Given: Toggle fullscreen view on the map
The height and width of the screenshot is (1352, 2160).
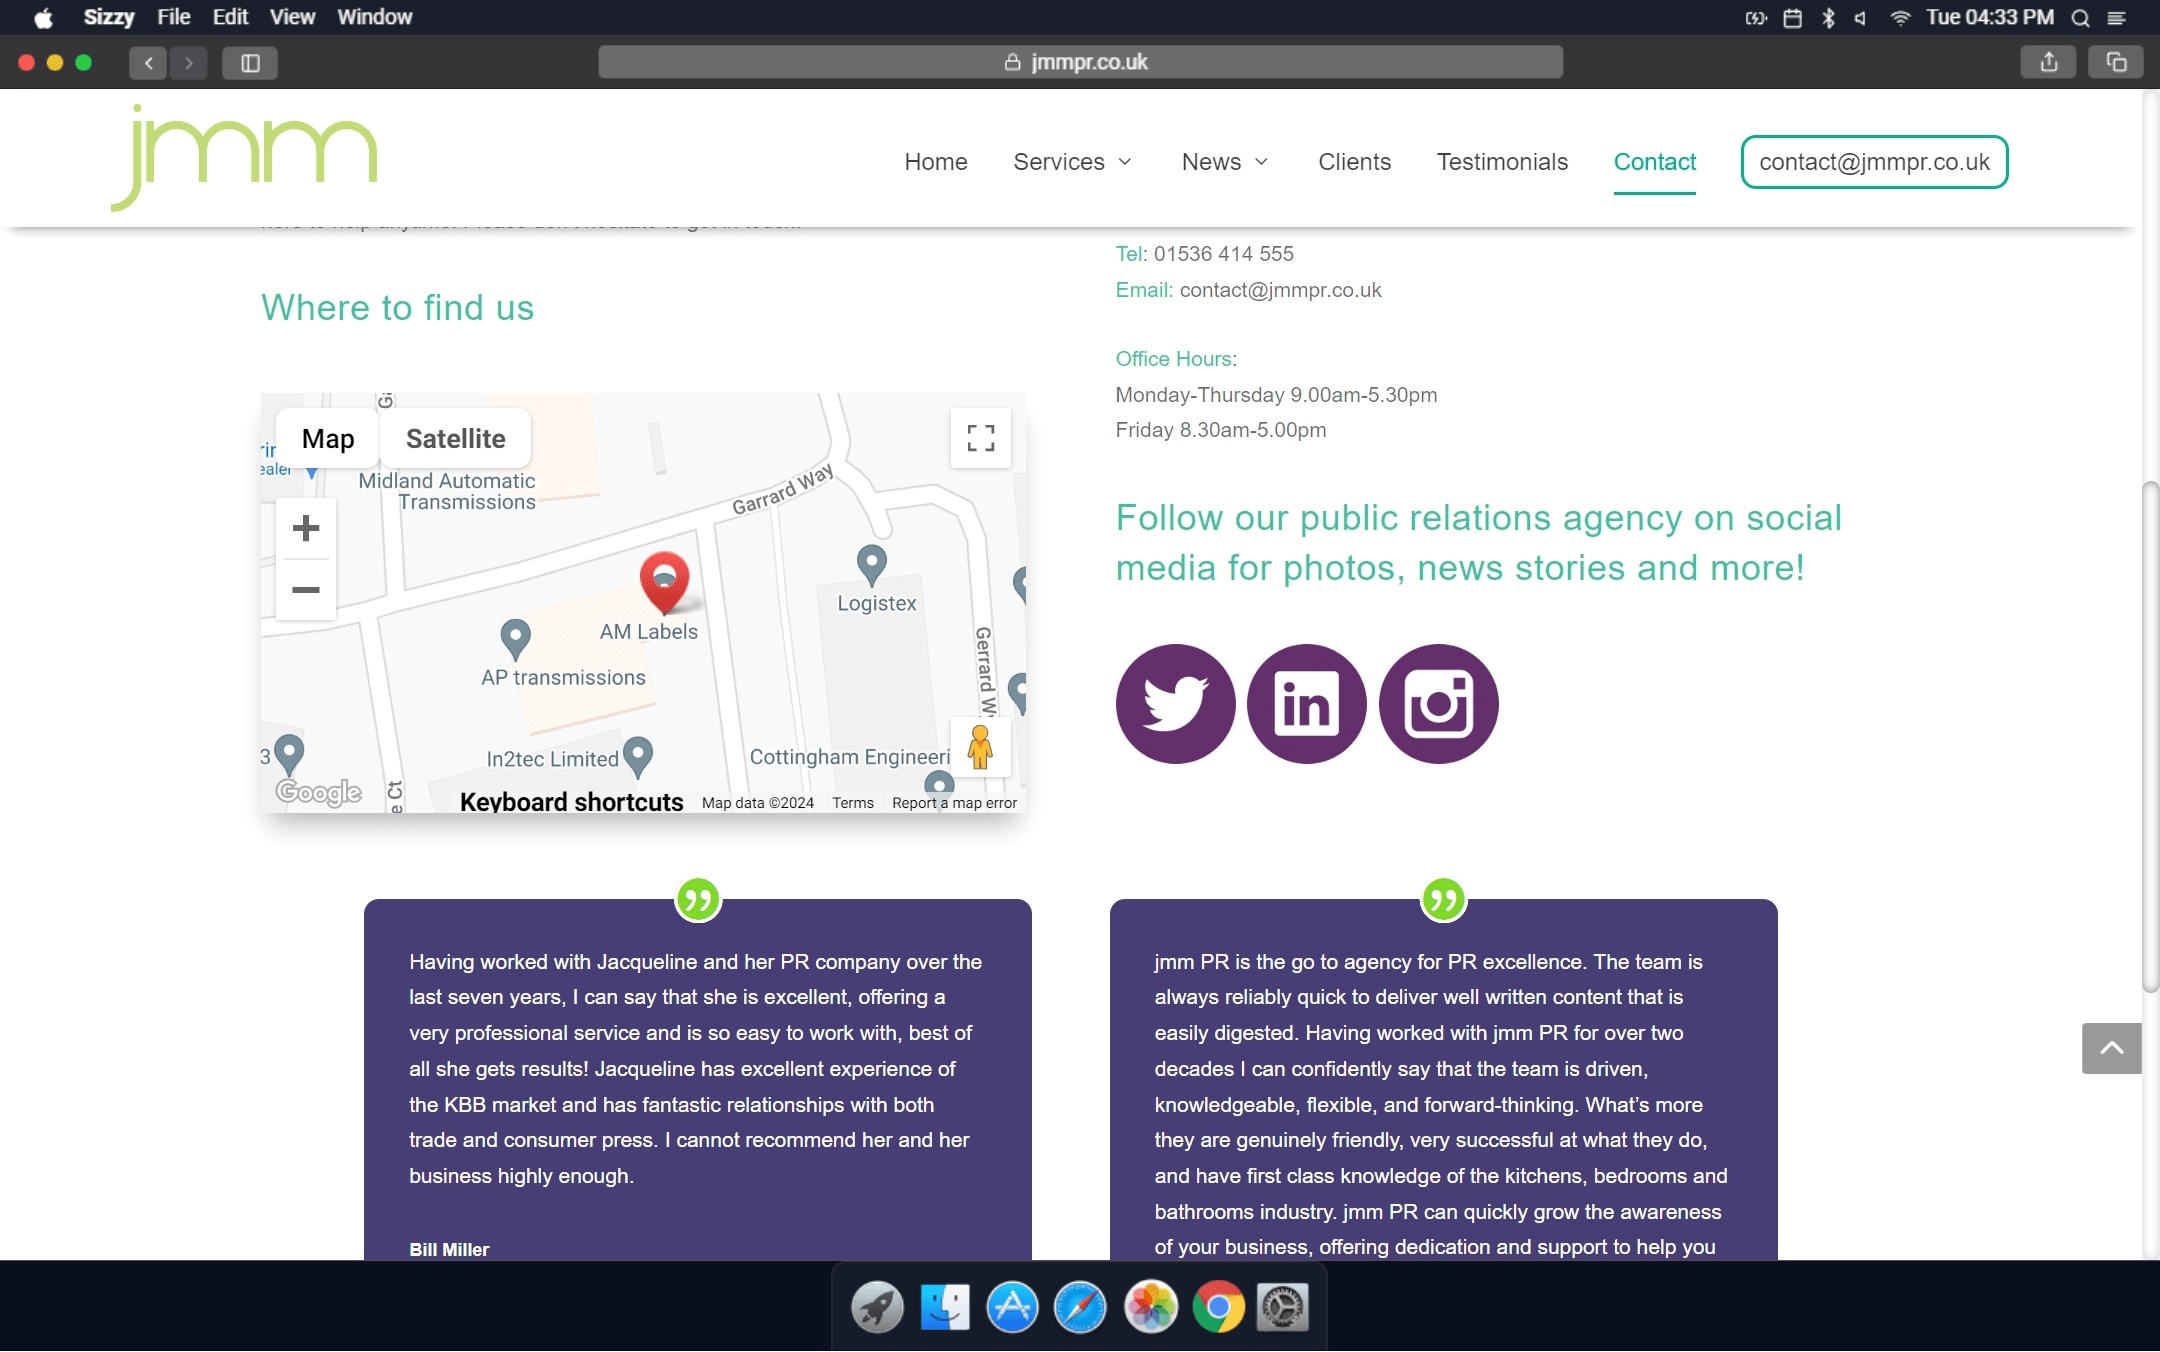Looking at the screenshot, I should pyautogui.click(x=980, y=438).
